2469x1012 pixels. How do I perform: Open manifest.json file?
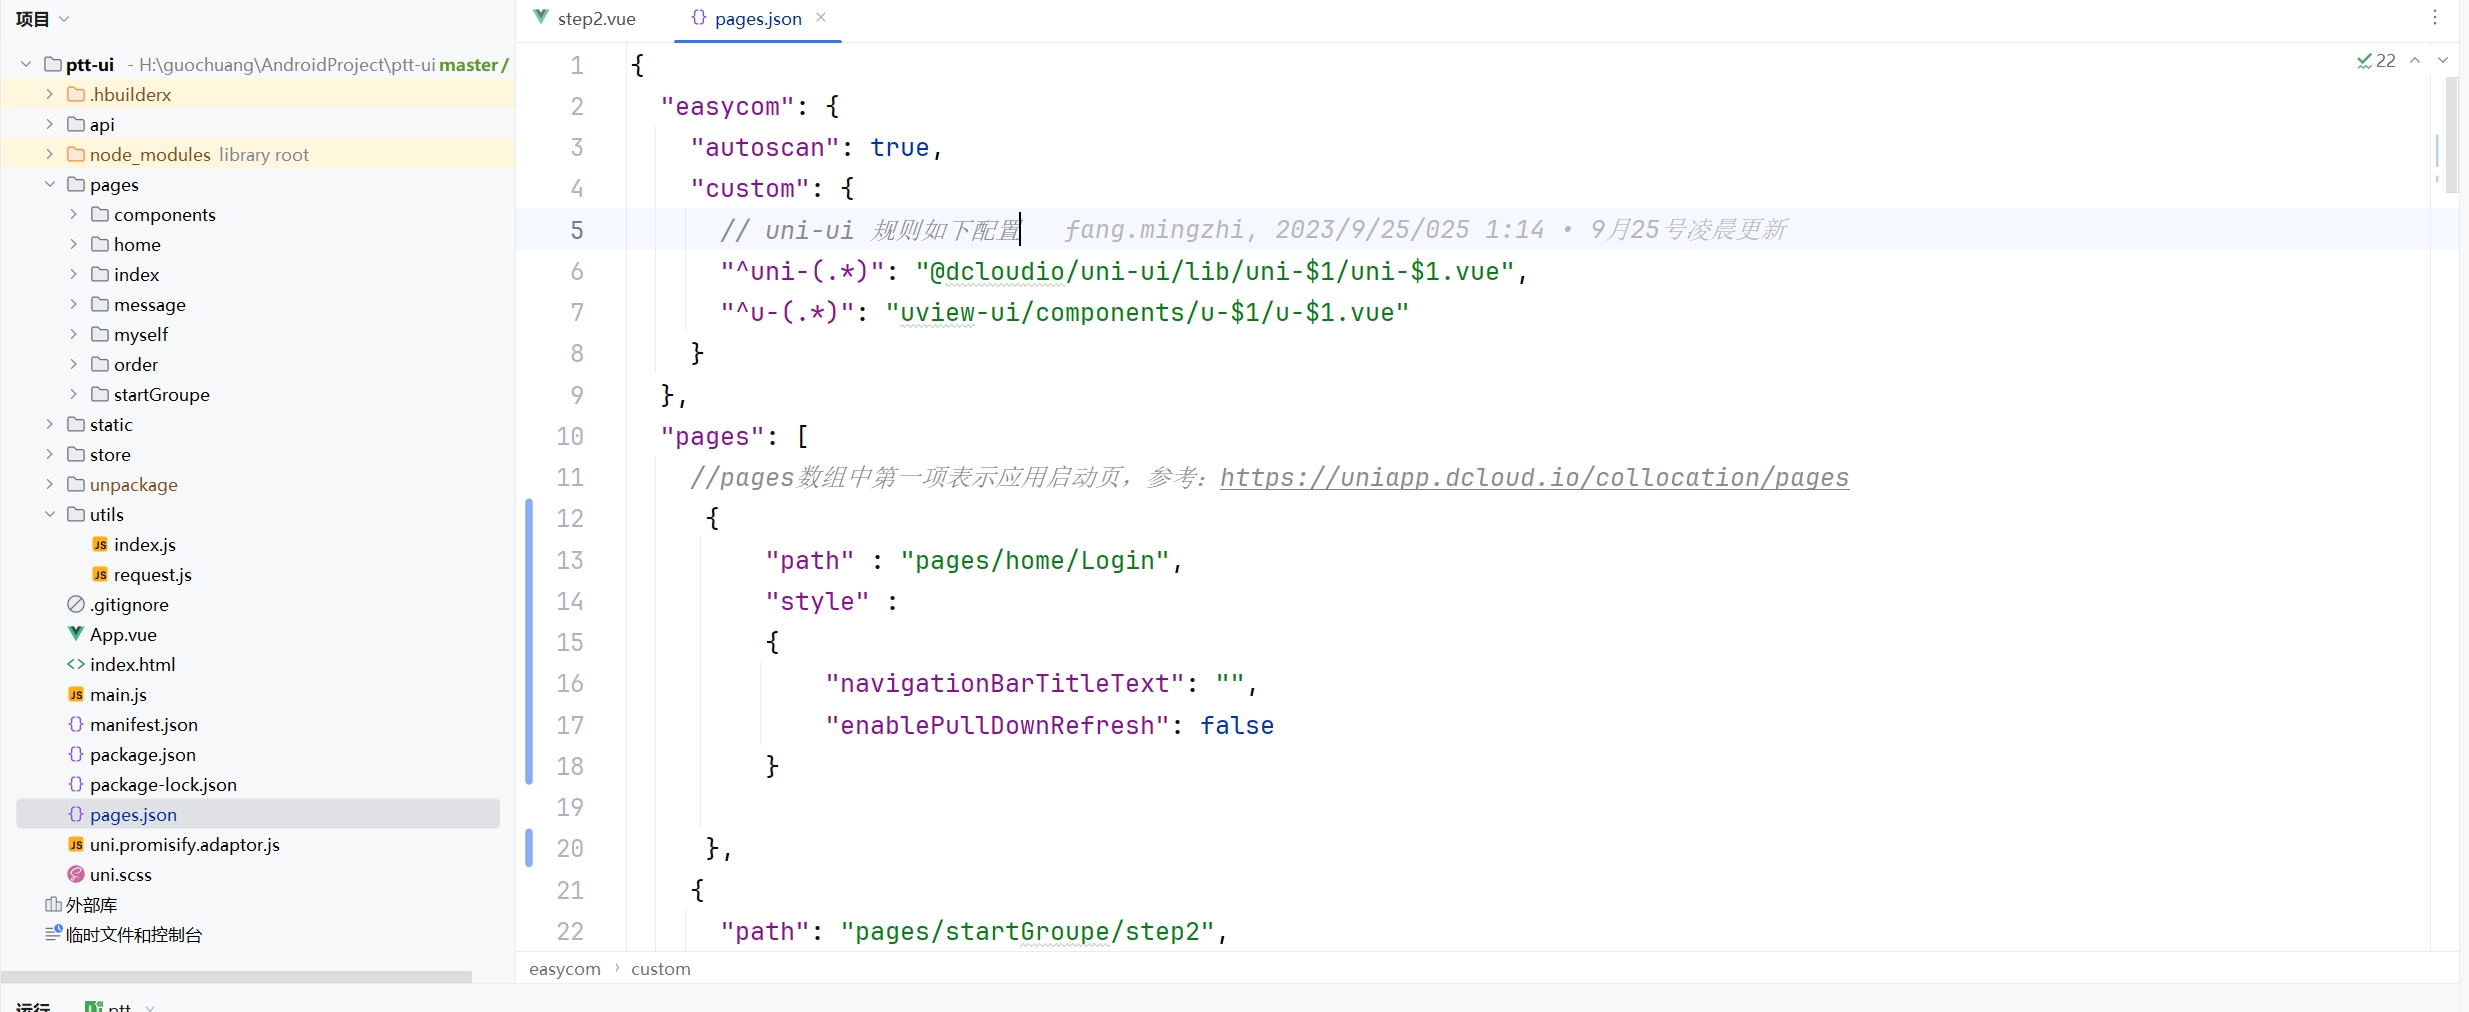pos(144,724)
